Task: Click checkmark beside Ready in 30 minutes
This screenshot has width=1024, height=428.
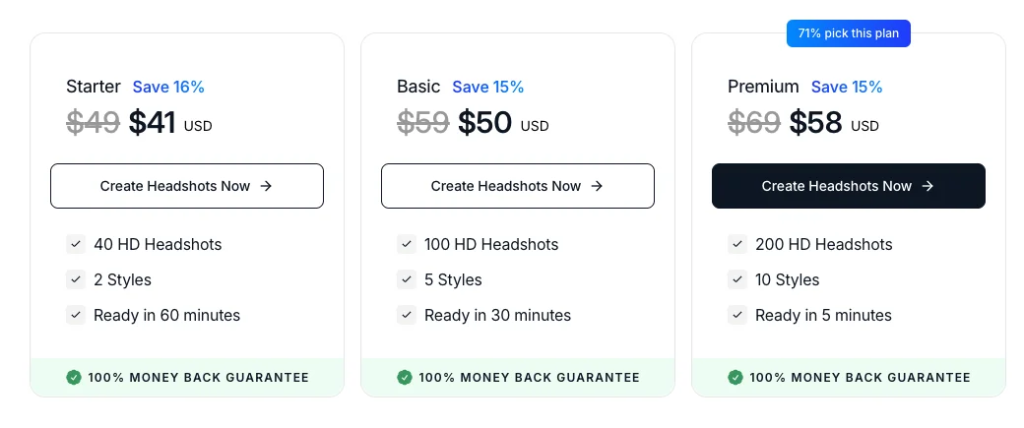Action: click(406, 315)
